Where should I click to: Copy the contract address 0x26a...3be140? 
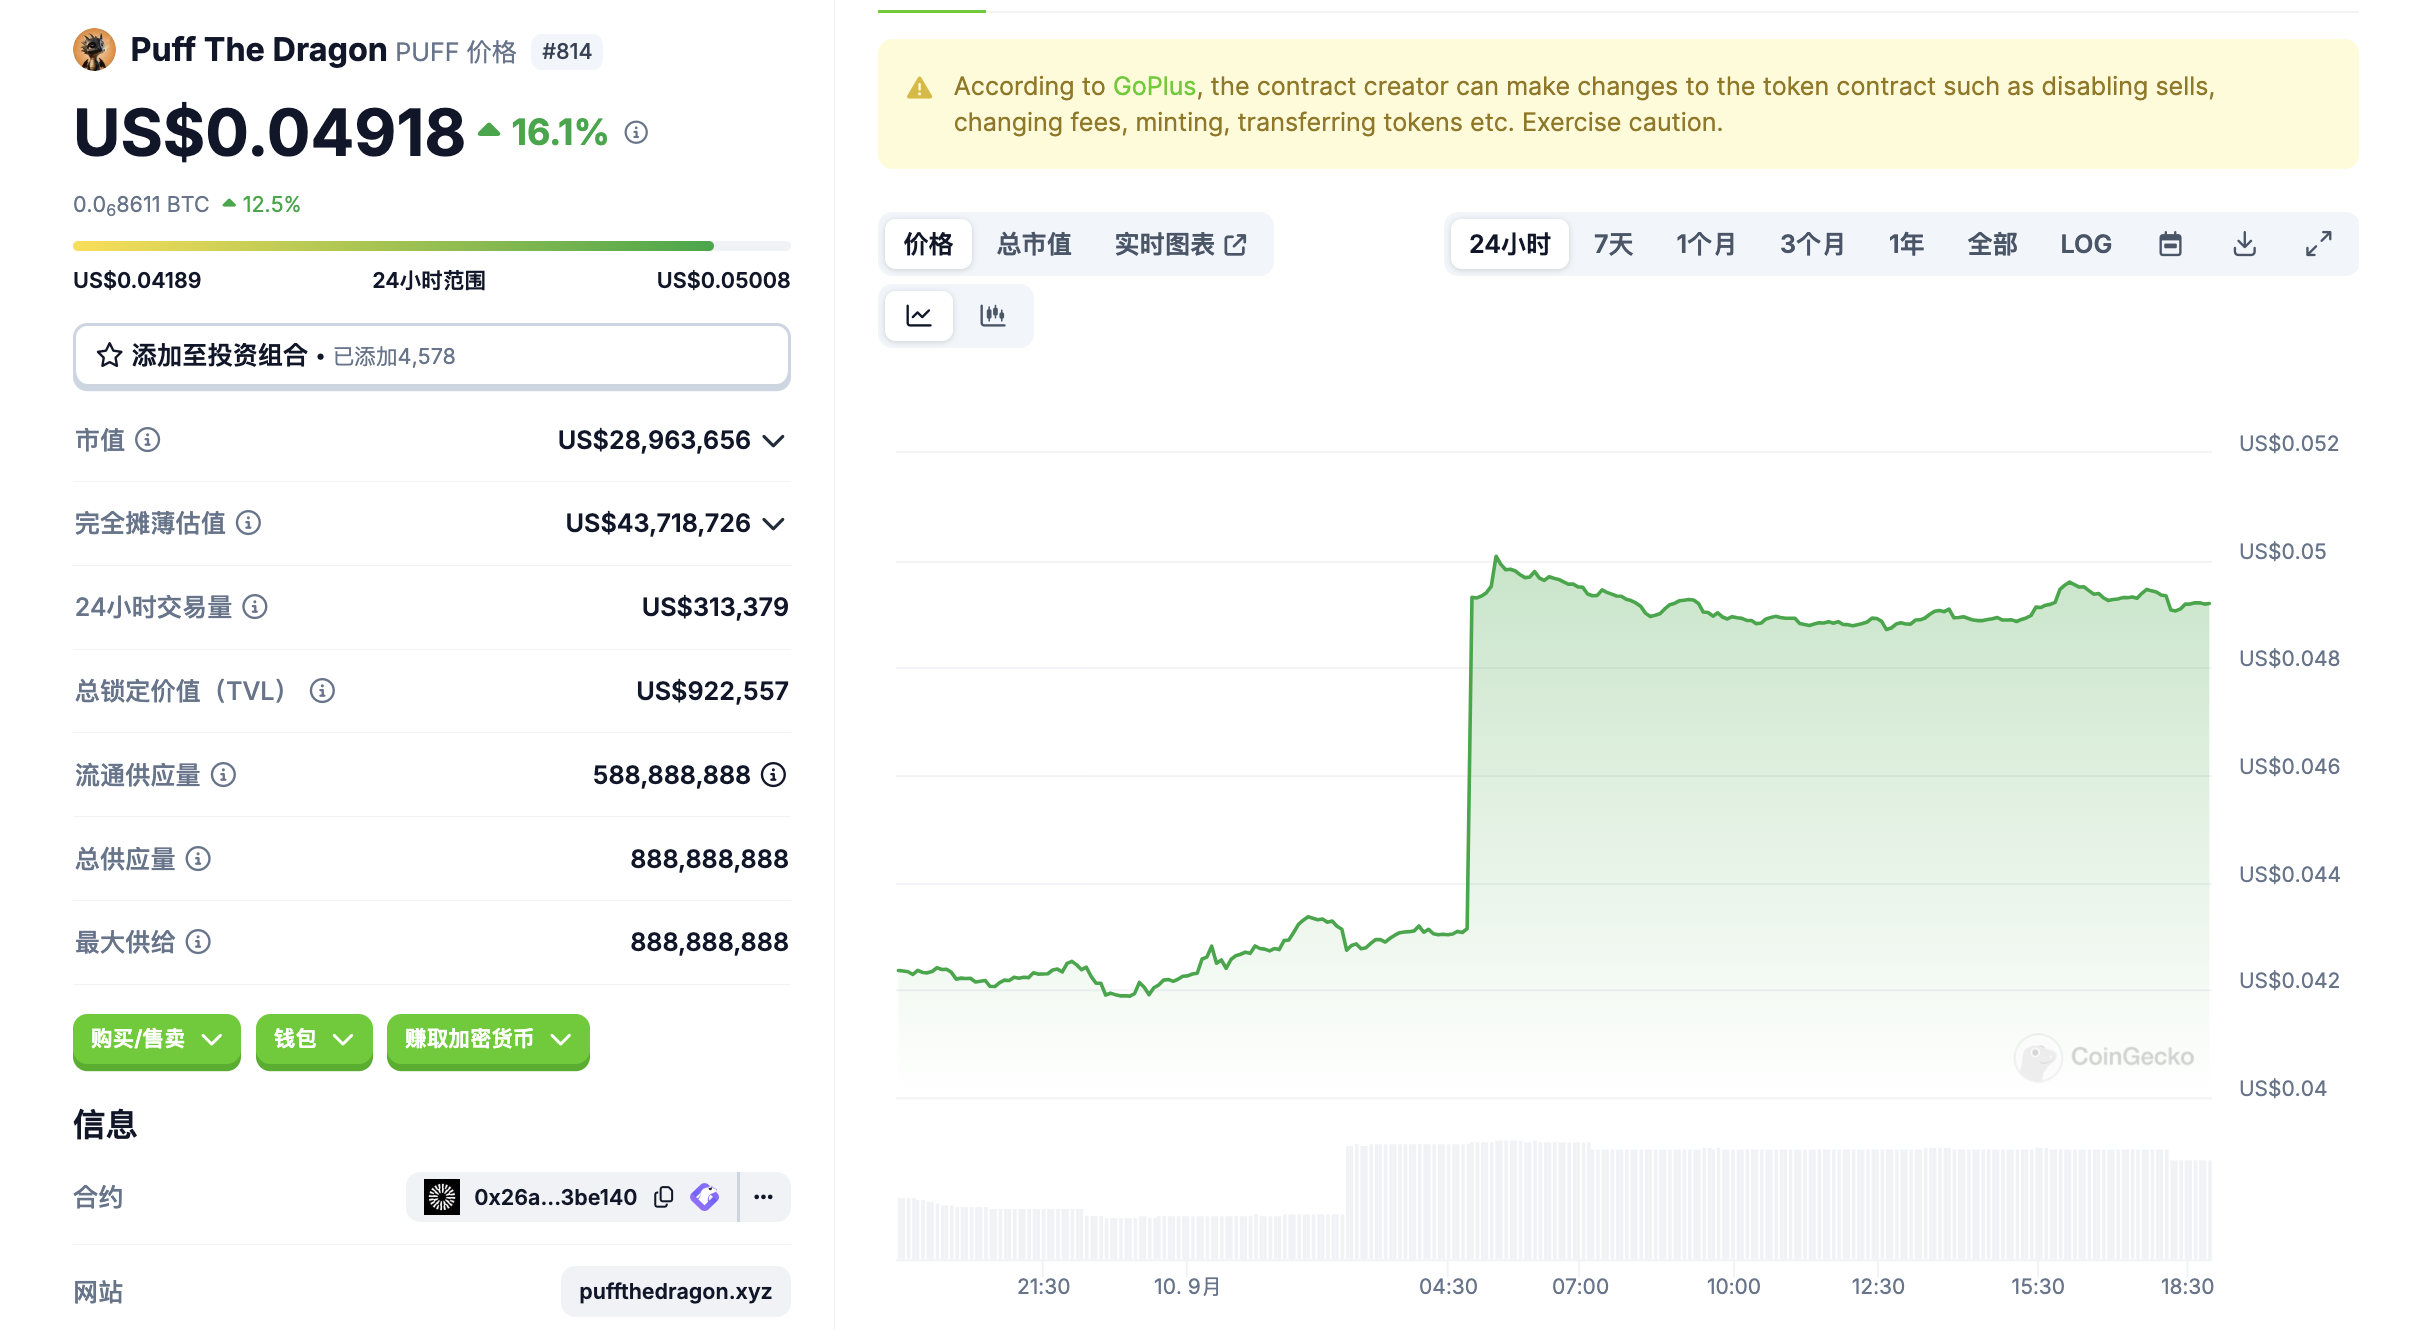tap(663, 1197)
